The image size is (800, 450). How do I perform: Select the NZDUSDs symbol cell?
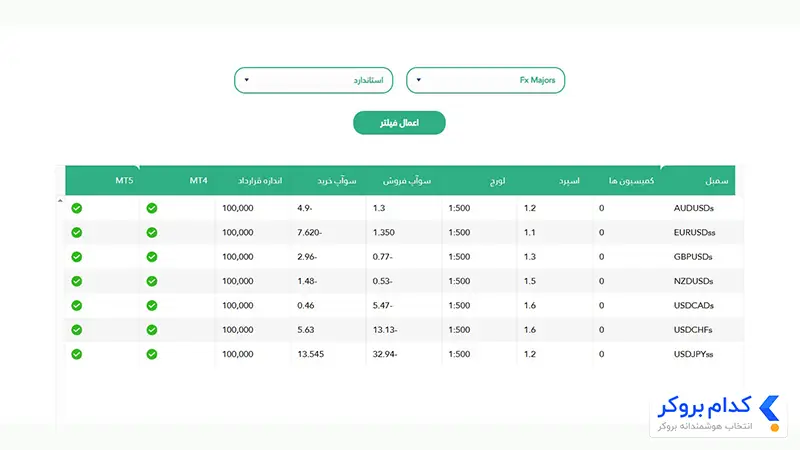693,281
